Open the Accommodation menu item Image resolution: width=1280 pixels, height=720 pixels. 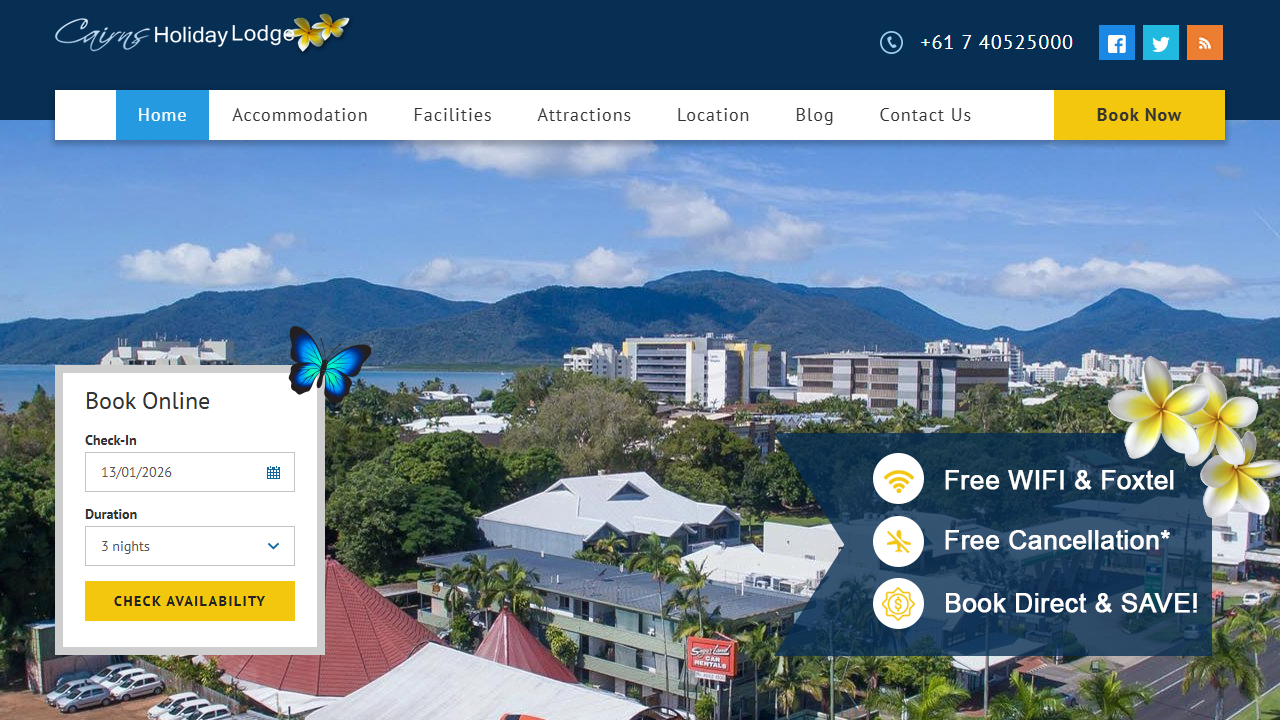click(300, 115)
